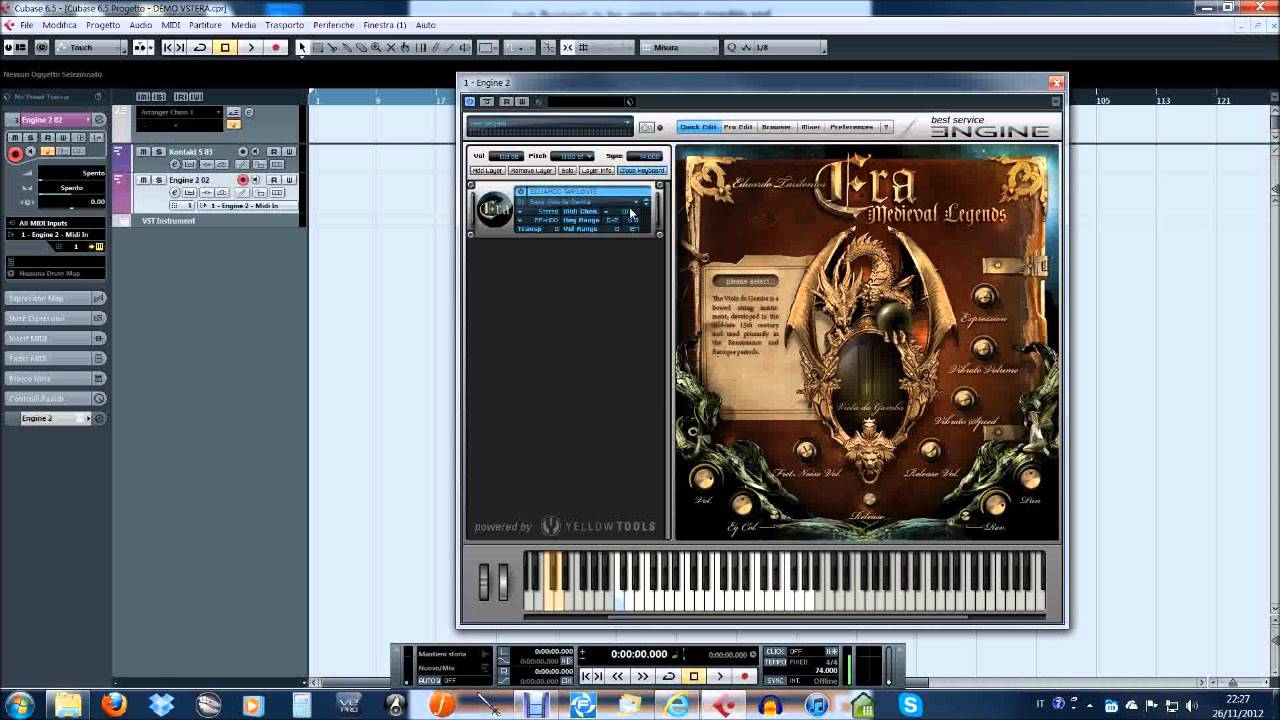Open the Modifica menu
The height and width of the screenshot is (720, 1280).
(x=60, y=25)
